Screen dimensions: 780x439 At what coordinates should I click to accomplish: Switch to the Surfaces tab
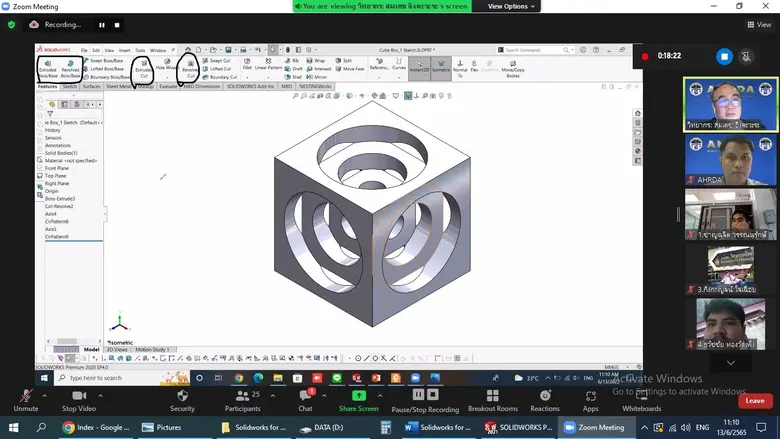click(x=92, y=87)
